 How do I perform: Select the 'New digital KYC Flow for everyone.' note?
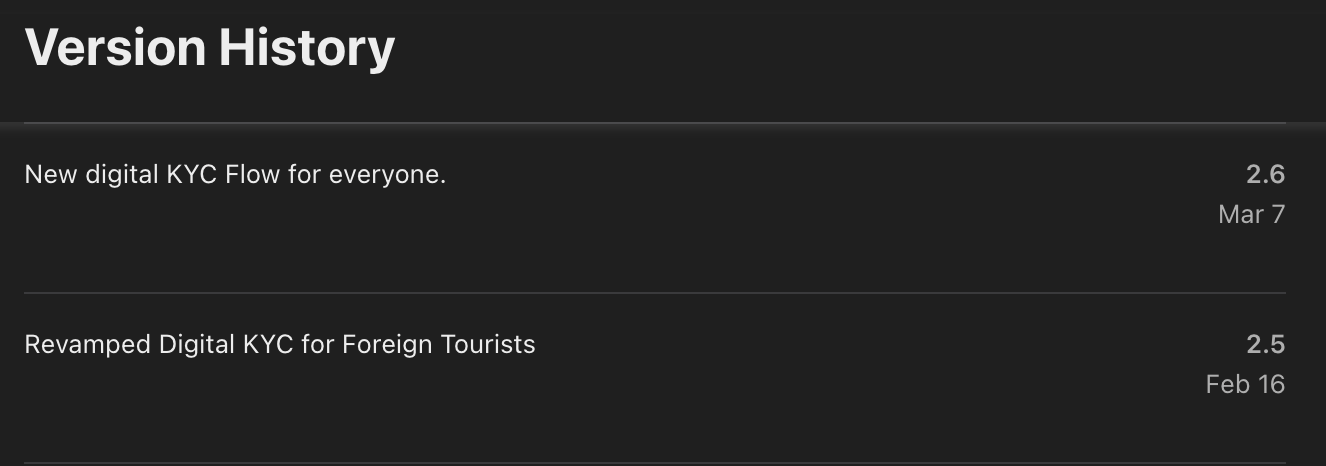[235, 175]
